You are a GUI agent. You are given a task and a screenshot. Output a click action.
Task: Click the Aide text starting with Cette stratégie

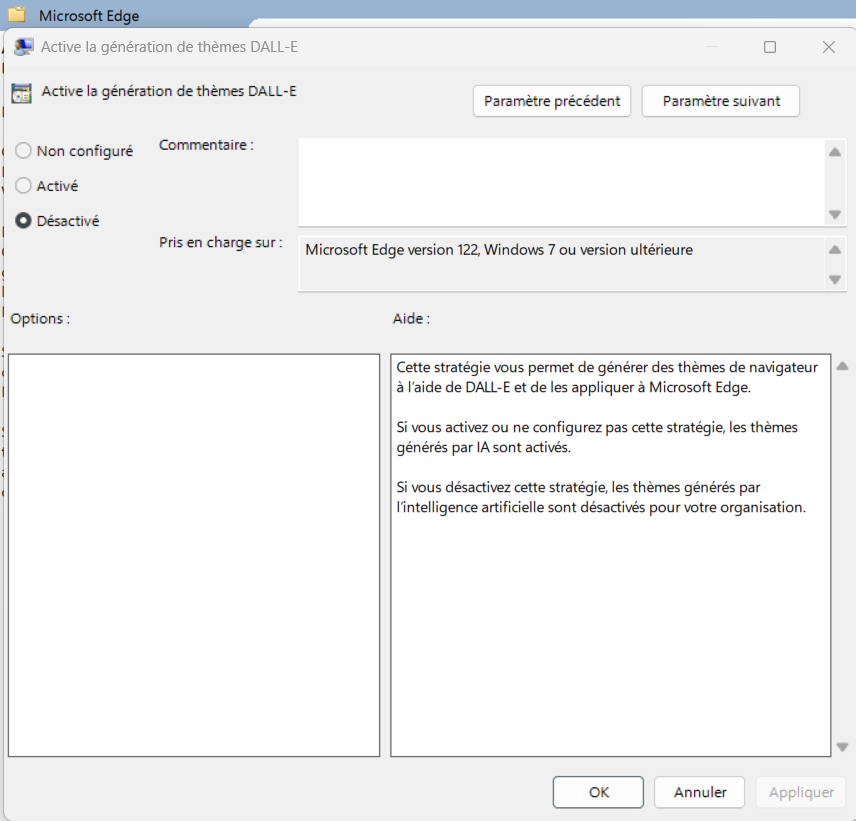click(607, 377)
